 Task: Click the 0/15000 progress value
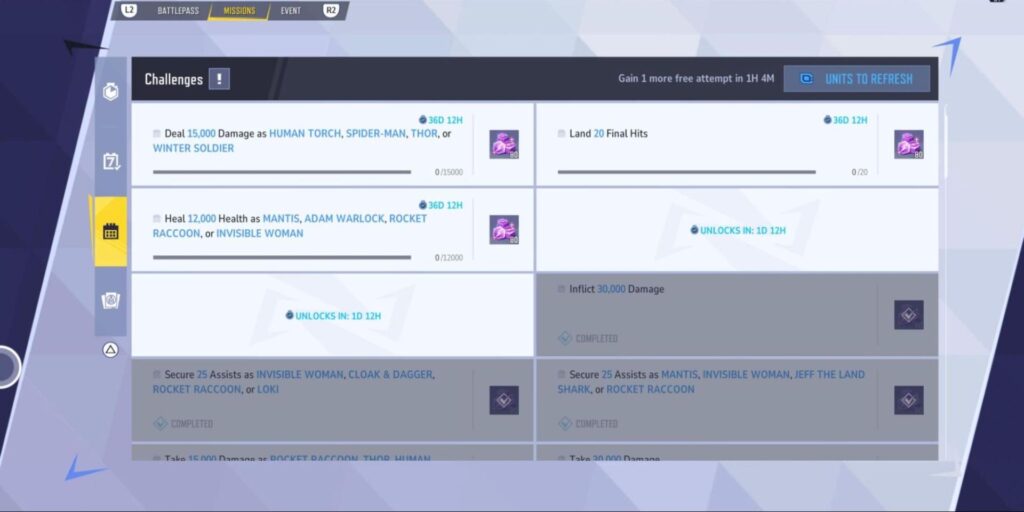click(449, 172)
